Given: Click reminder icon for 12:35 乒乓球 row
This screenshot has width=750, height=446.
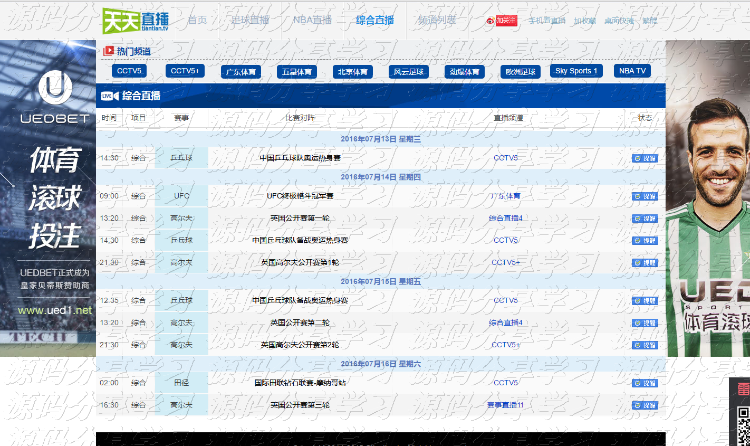Looking at the screenshot, I should pos(645,301).
